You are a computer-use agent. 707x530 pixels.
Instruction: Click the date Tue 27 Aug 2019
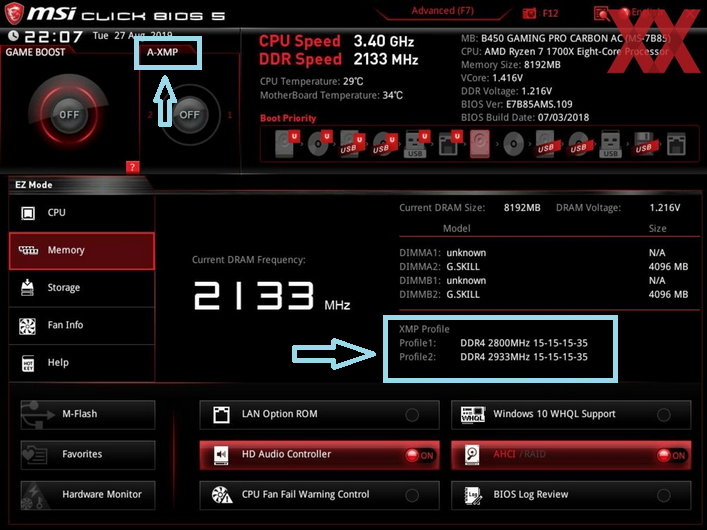pyautogui.click(x=133, y=36)
